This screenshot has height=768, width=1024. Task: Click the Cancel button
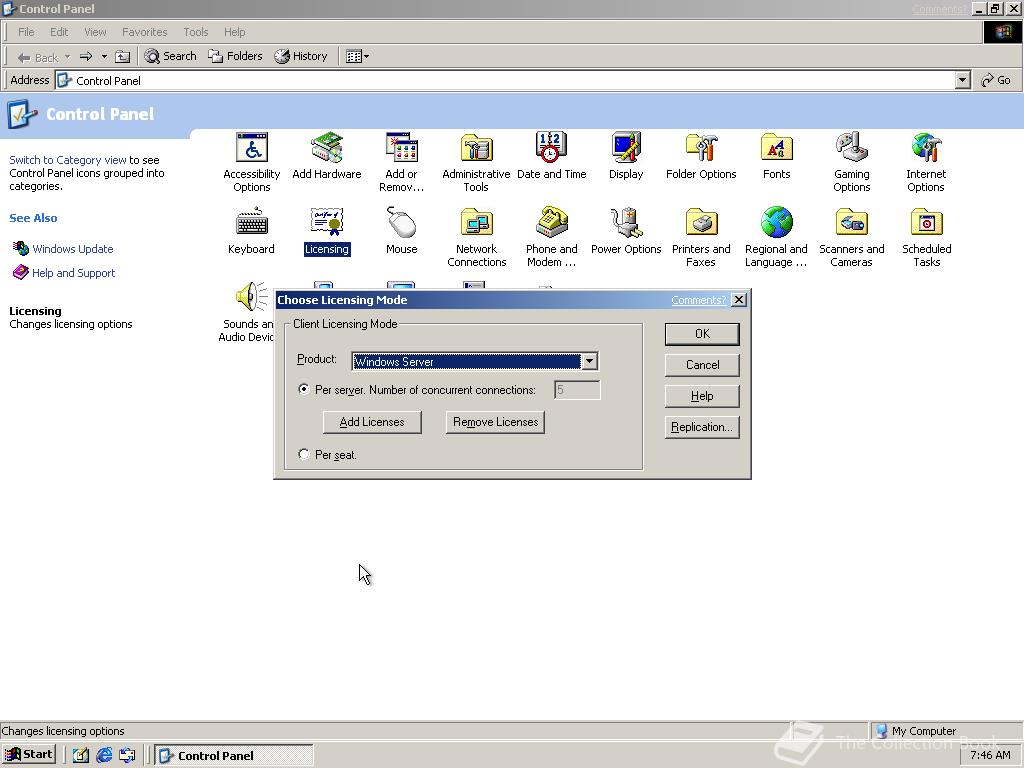click(702, 365)
